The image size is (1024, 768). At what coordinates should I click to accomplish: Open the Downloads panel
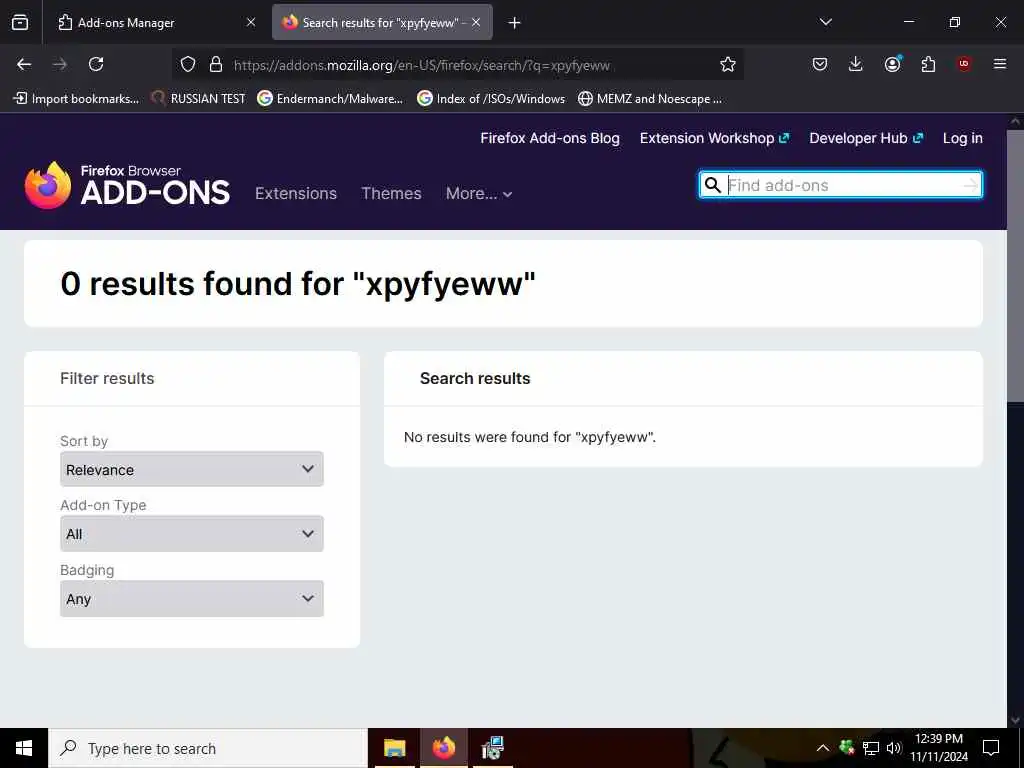coord(856,64)
